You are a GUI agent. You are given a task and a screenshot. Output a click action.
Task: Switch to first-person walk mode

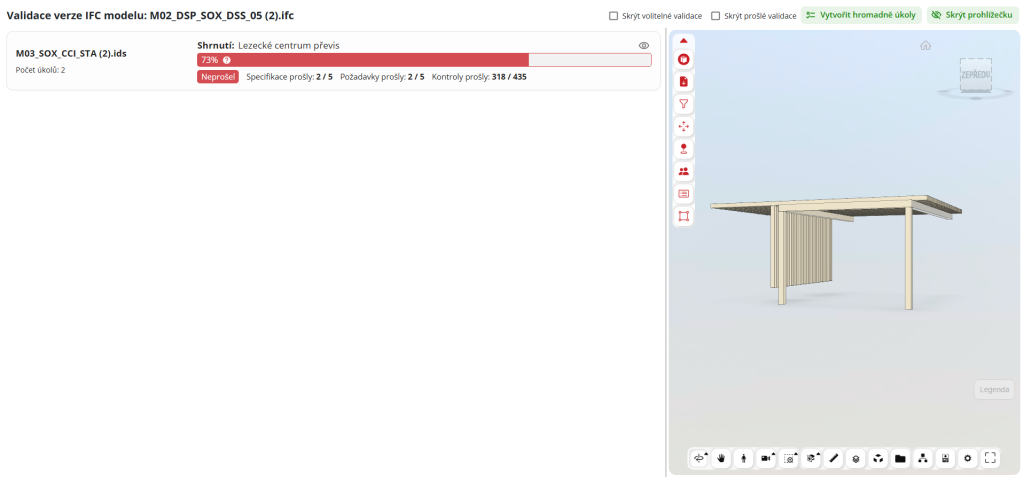(744, 458)
